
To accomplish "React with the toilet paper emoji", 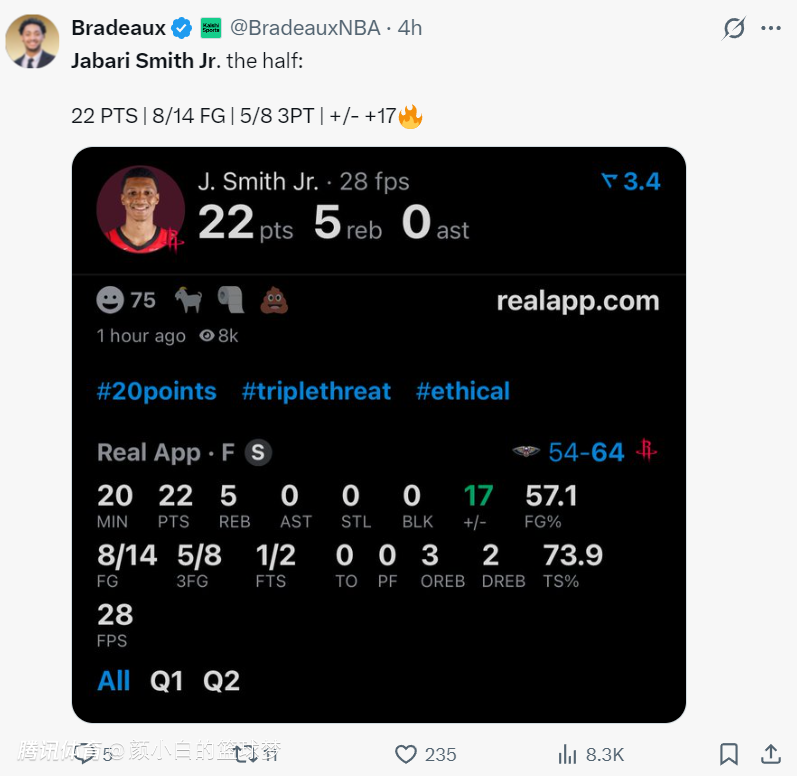I will pyautogui.click(x=230, y=299).
